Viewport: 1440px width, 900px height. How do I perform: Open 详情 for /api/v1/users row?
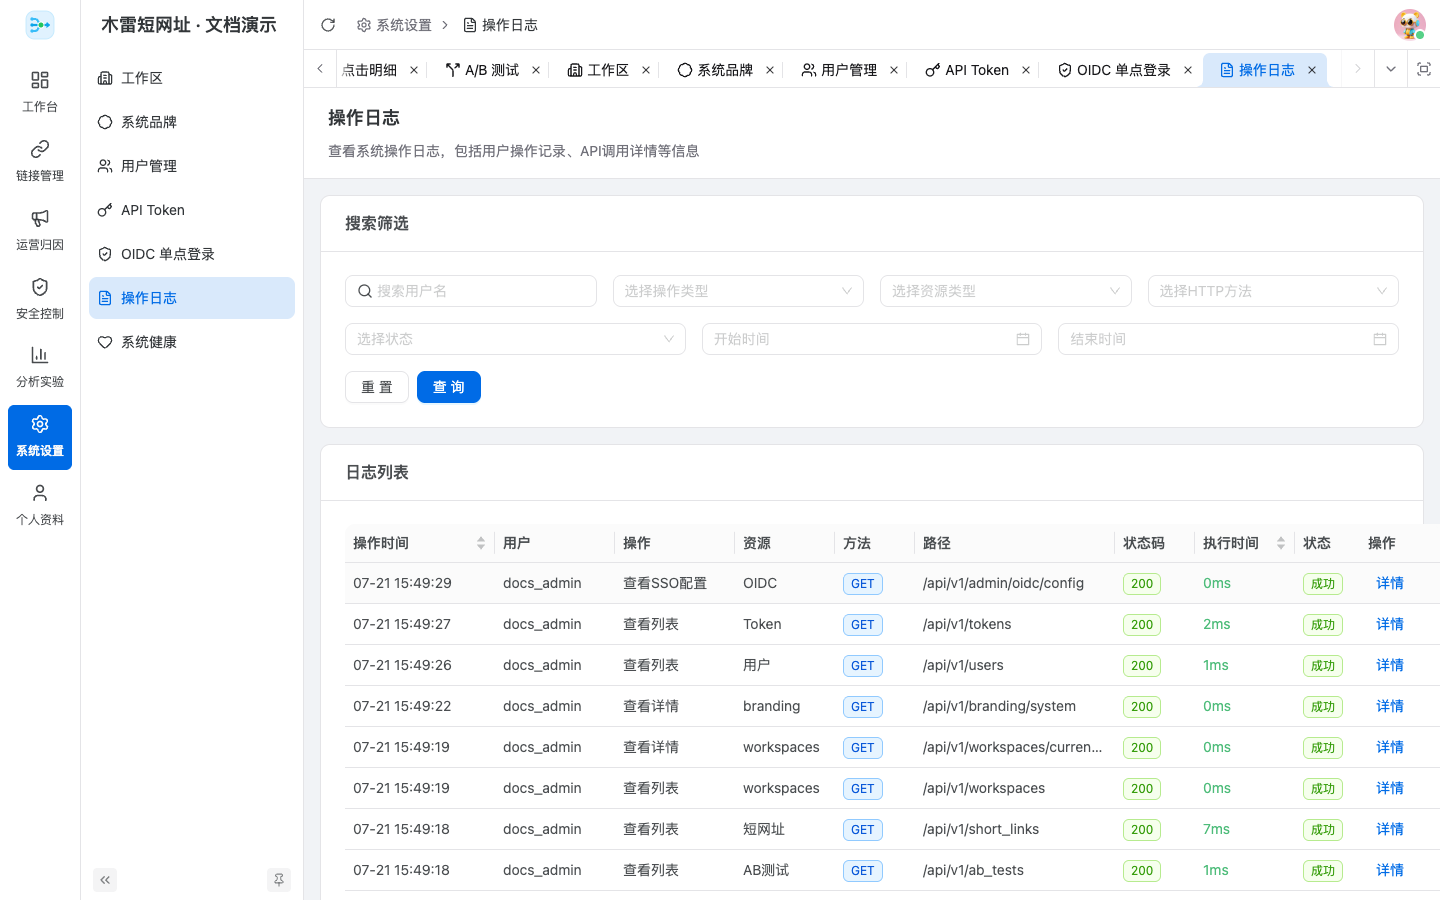pyautogui.click(x=1390, y=665)
